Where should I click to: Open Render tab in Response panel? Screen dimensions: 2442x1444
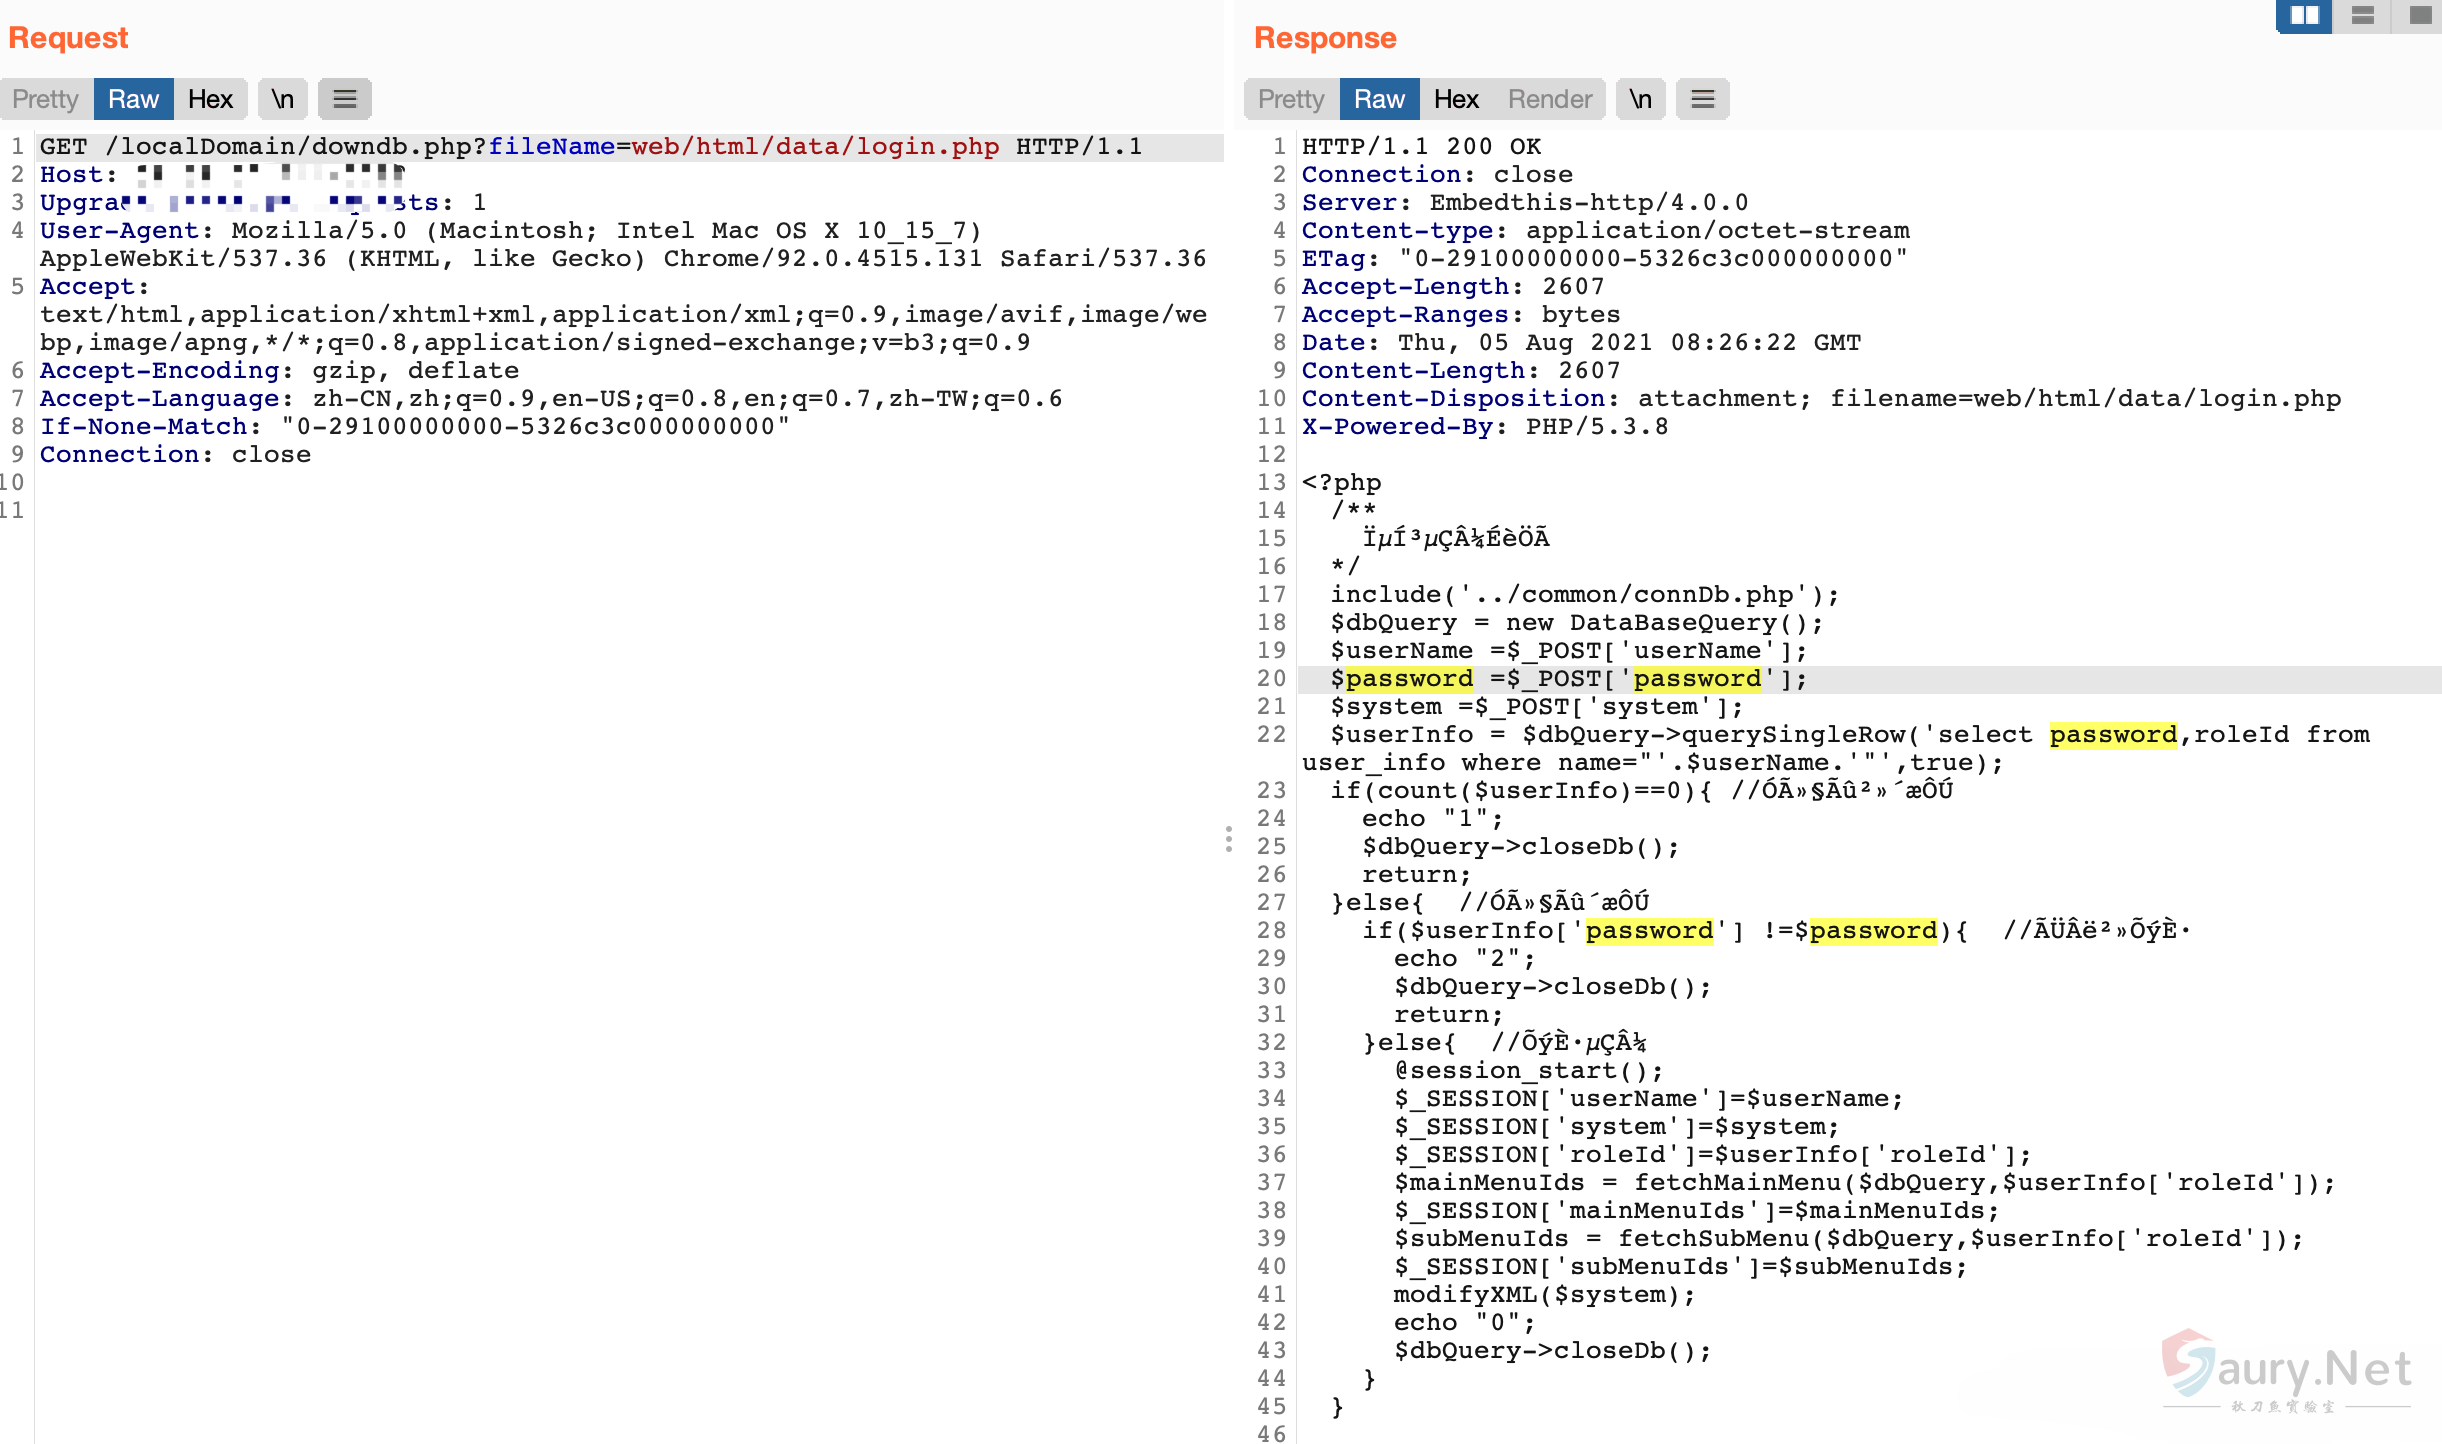pyautogui.click(x=1549, y=99)
